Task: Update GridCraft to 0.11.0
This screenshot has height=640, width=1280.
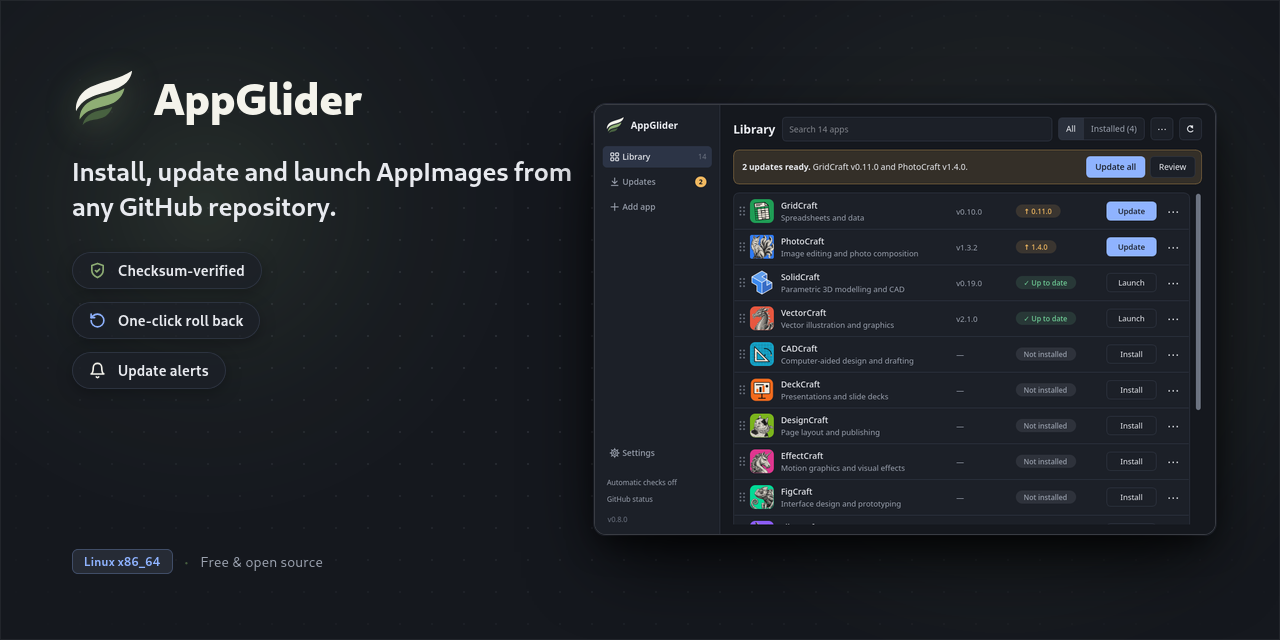Action: coord(1131,211)
